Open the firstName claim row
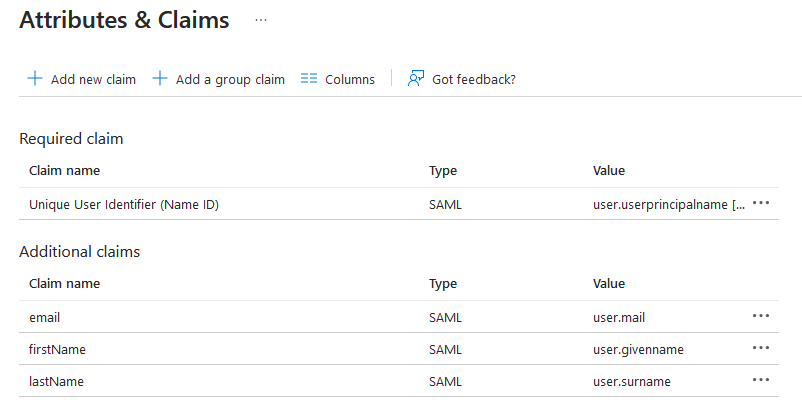Viewport: 802px width, 415px height. (x=399, y=349)
